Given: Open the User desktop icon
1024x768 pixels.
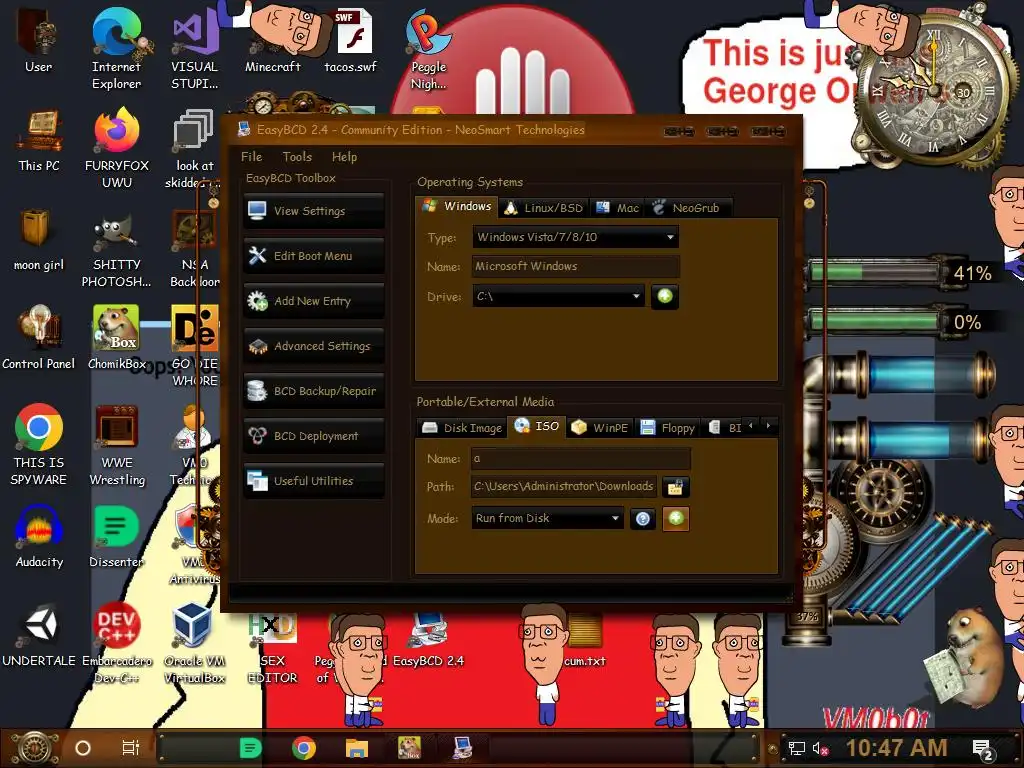Looking at the screenshot, I should click(x=38, y=40).
